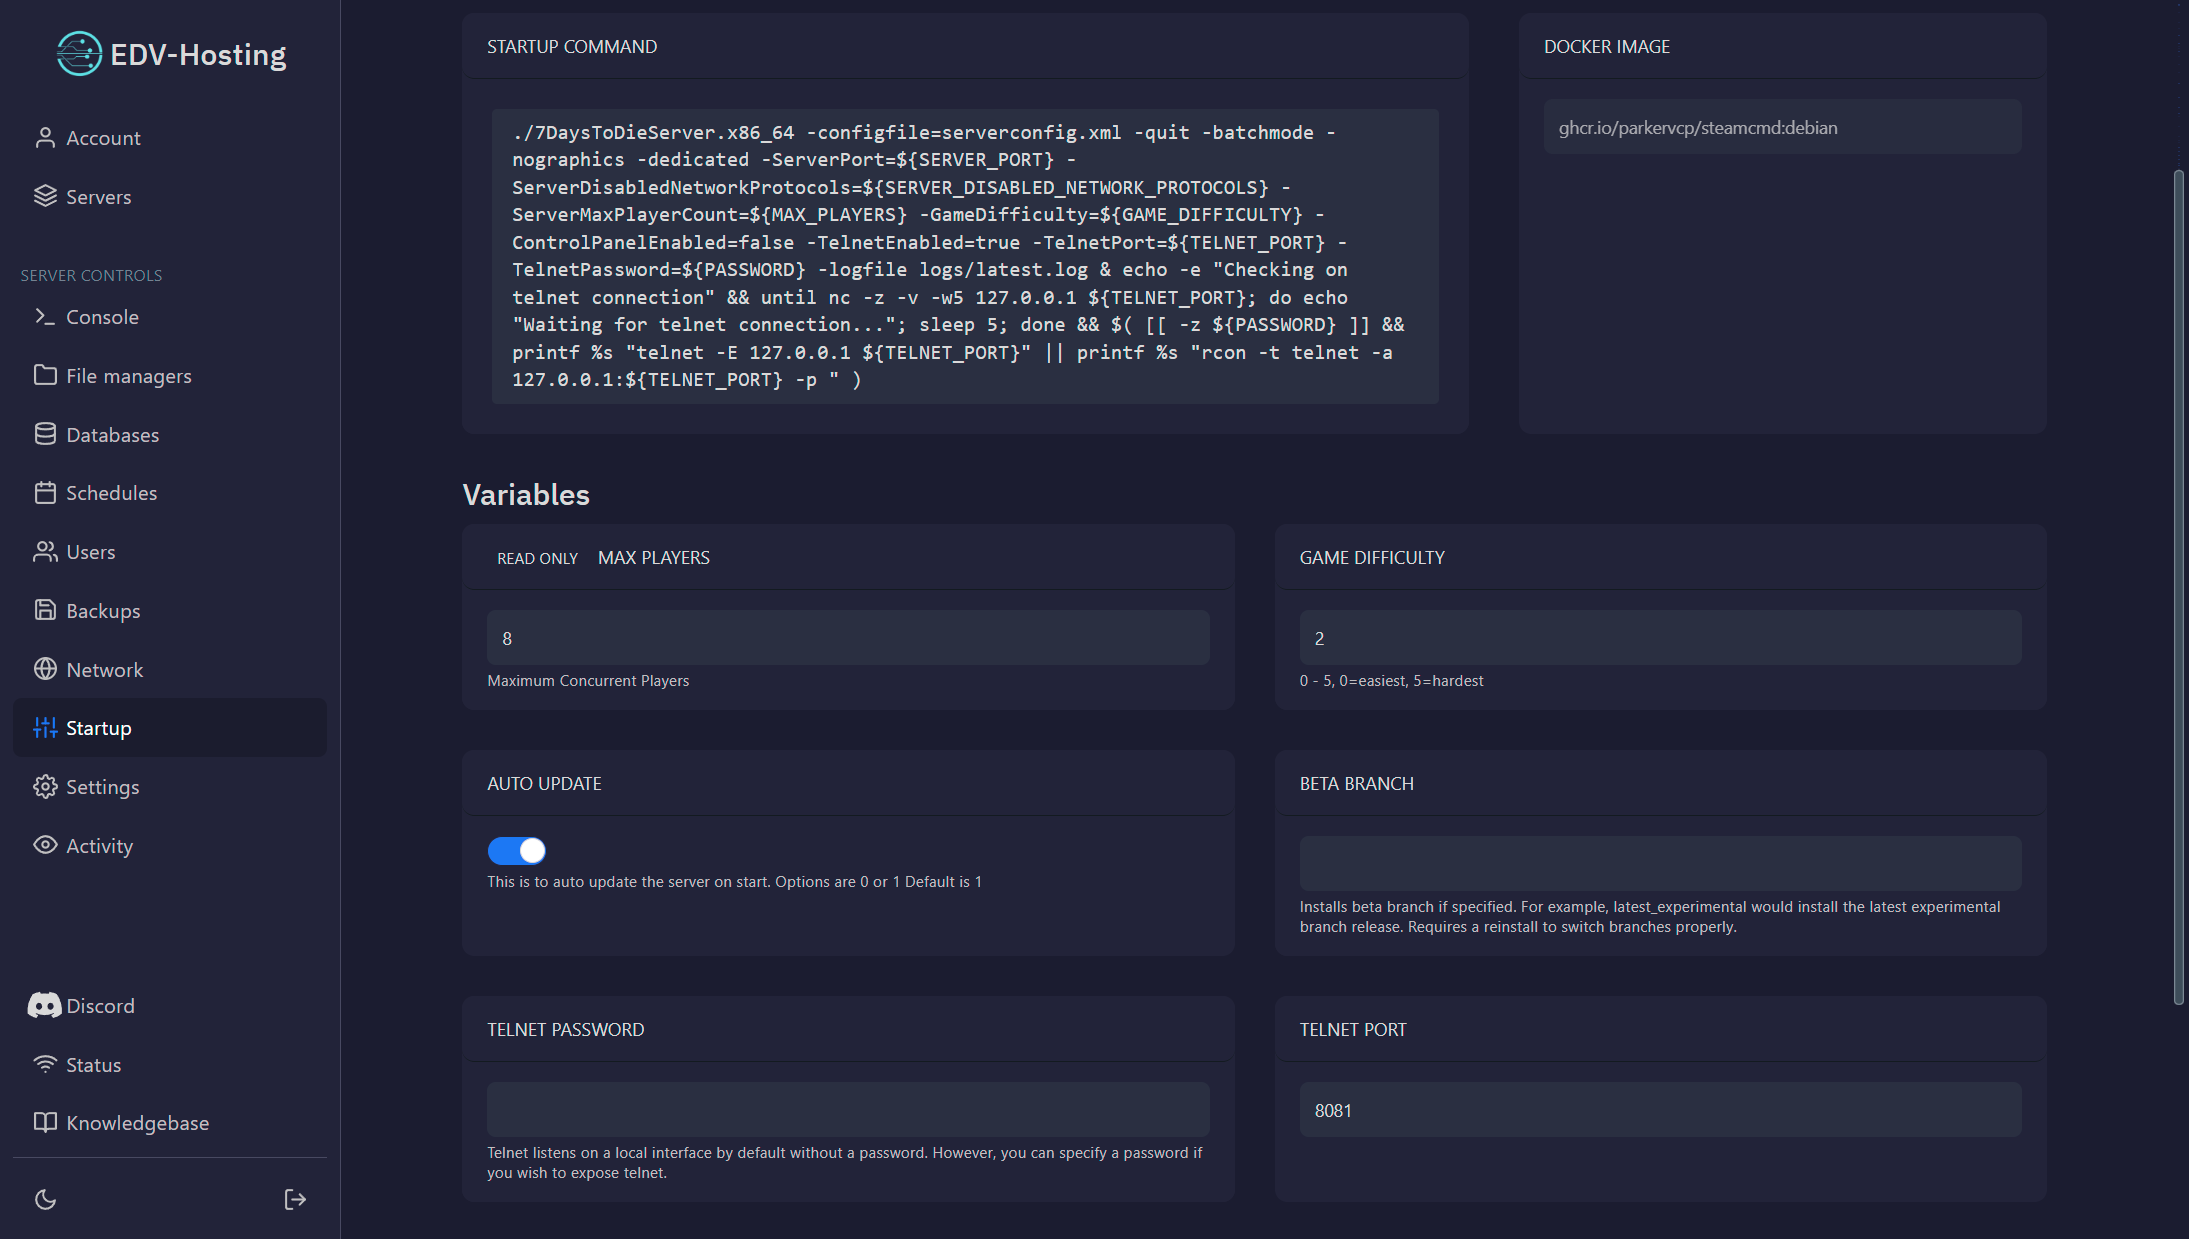The width and height of the screenshot is (2189, 1239).
Task: Click the page vertical scrollbar
Action: (2179, 588)
